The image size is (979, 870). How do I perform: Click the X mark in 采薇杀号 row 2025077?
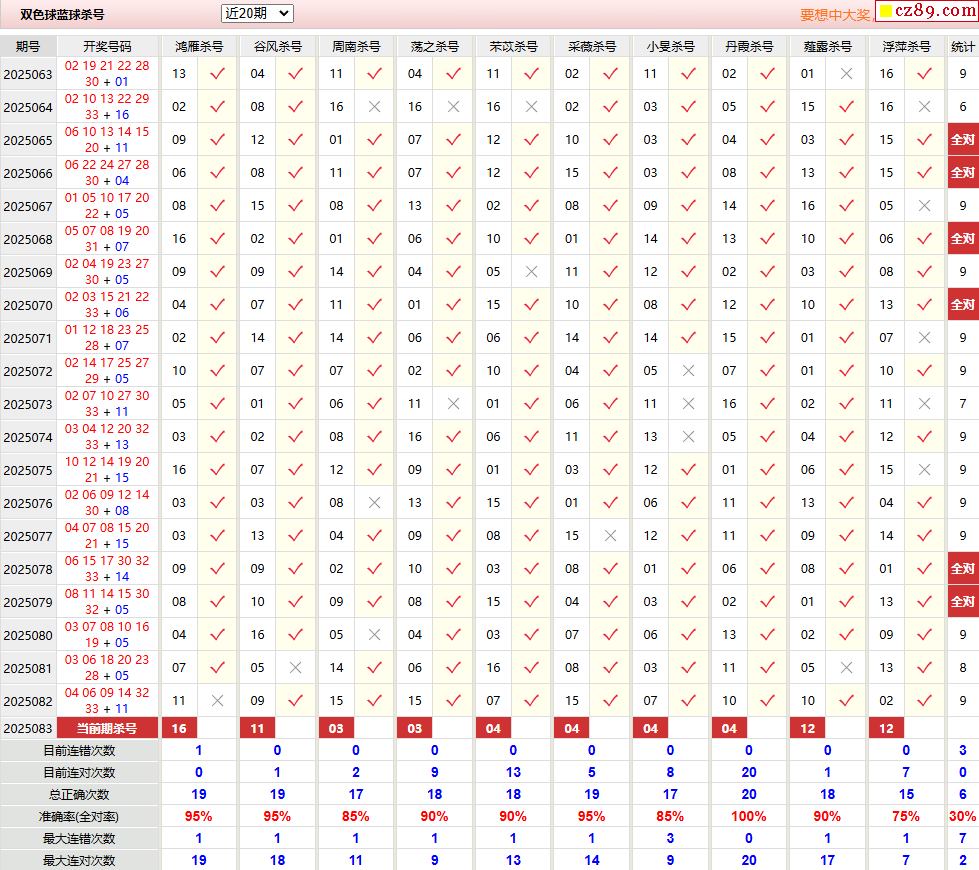pyautogui.click(x=611, y=536)
